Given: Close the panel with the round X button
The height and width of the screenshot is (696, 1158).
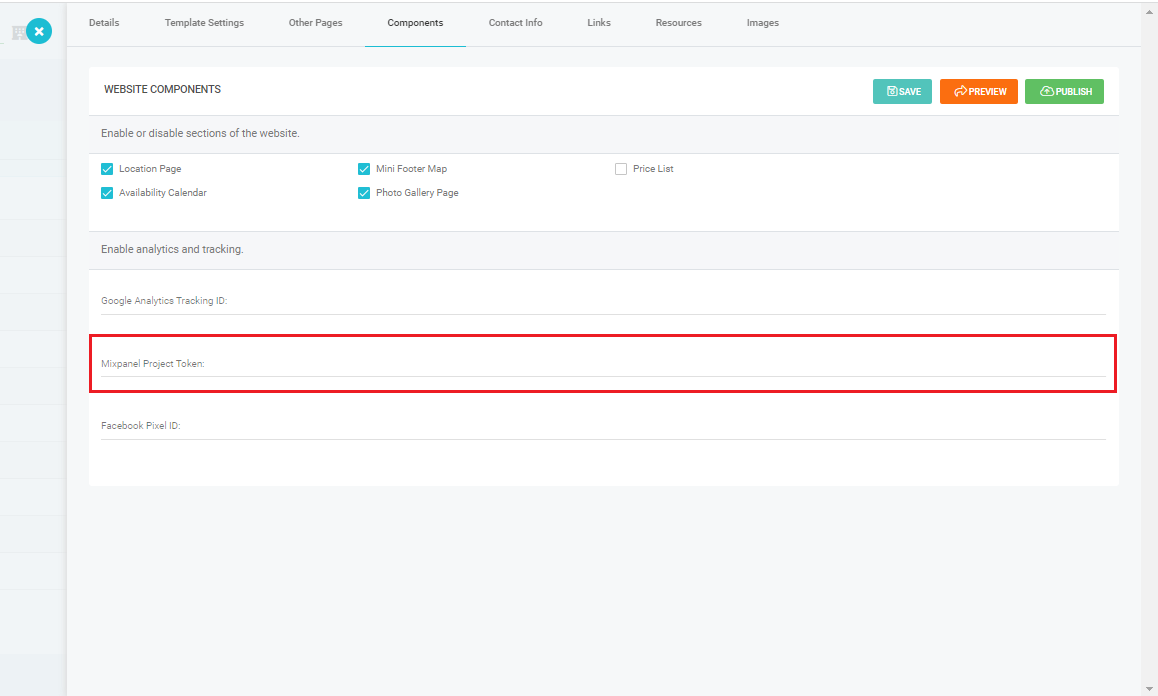Looking at the screenshot, I should [x=39, y=31].
